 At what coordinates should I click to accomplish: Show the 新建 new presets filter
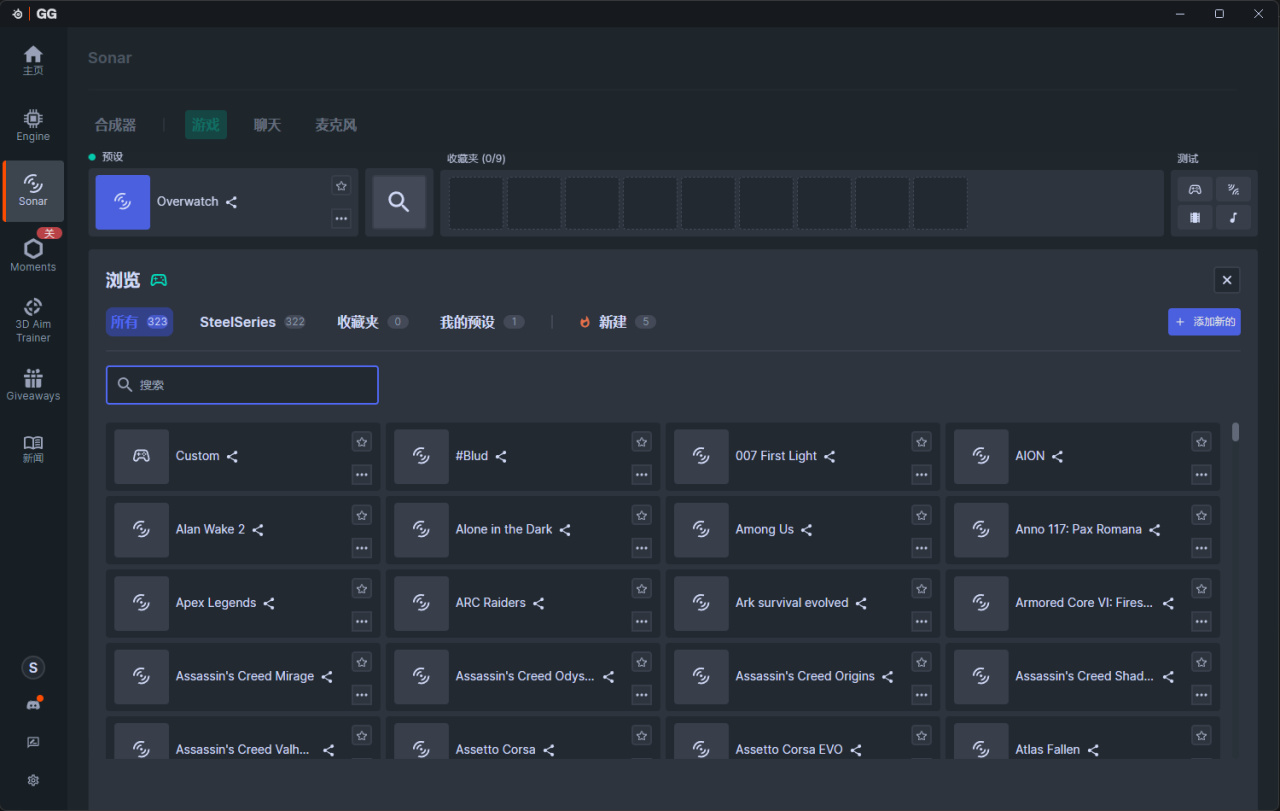(617, 322)
